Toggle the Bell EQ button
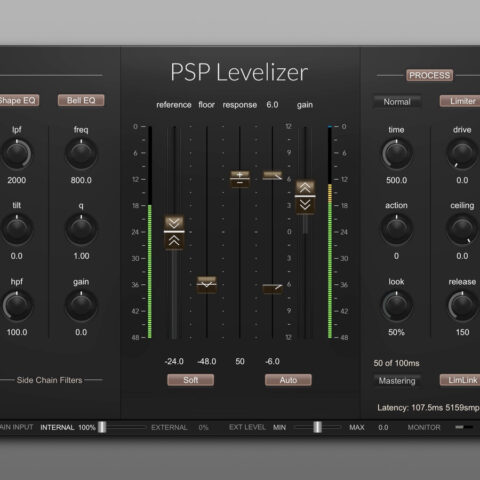 point(81,100)
